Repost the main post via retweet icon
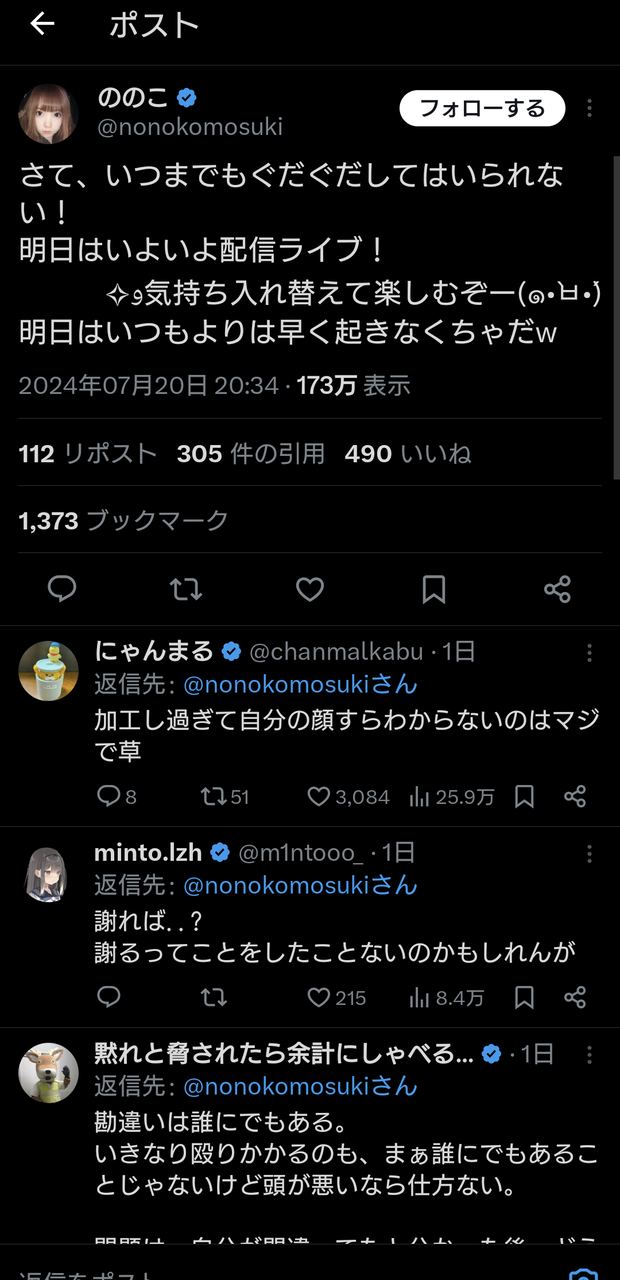Viewport: 620px width, 1280px height. 186,590
